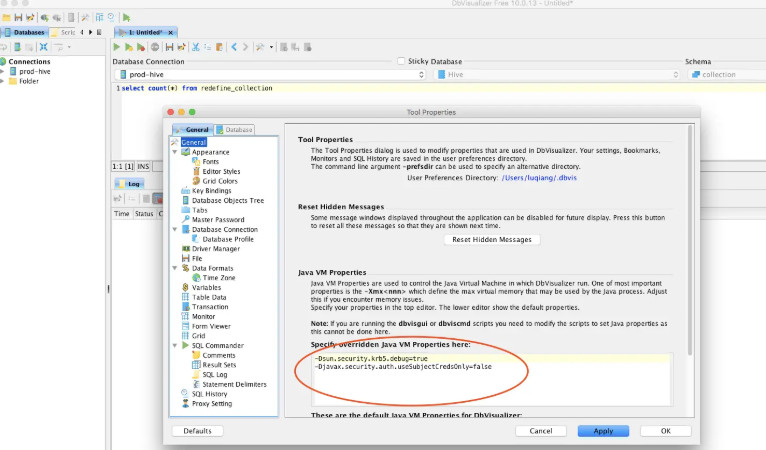Viewport: 766px width, 450px height.
Task: Open the Database tab in Tool Properties
Action: coord(234,129)
